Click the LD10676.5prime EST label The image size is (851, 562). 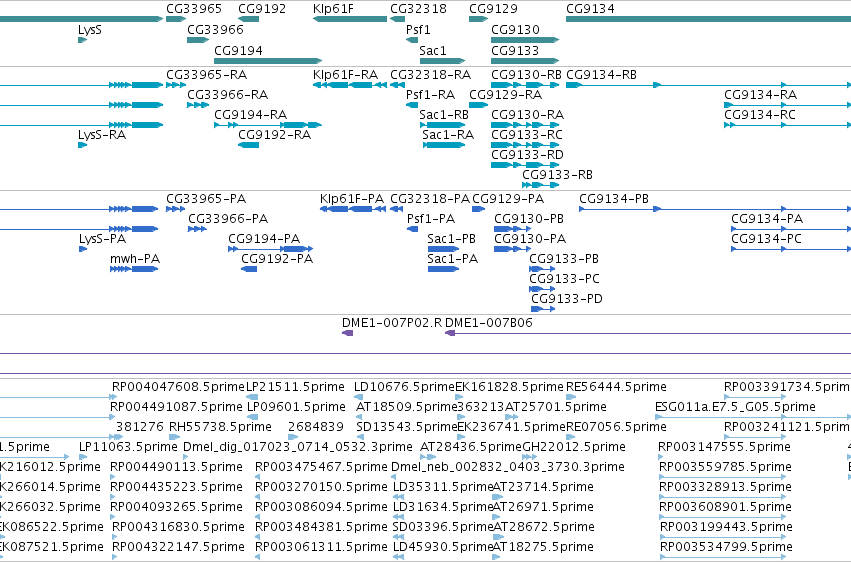coord(404,387)
